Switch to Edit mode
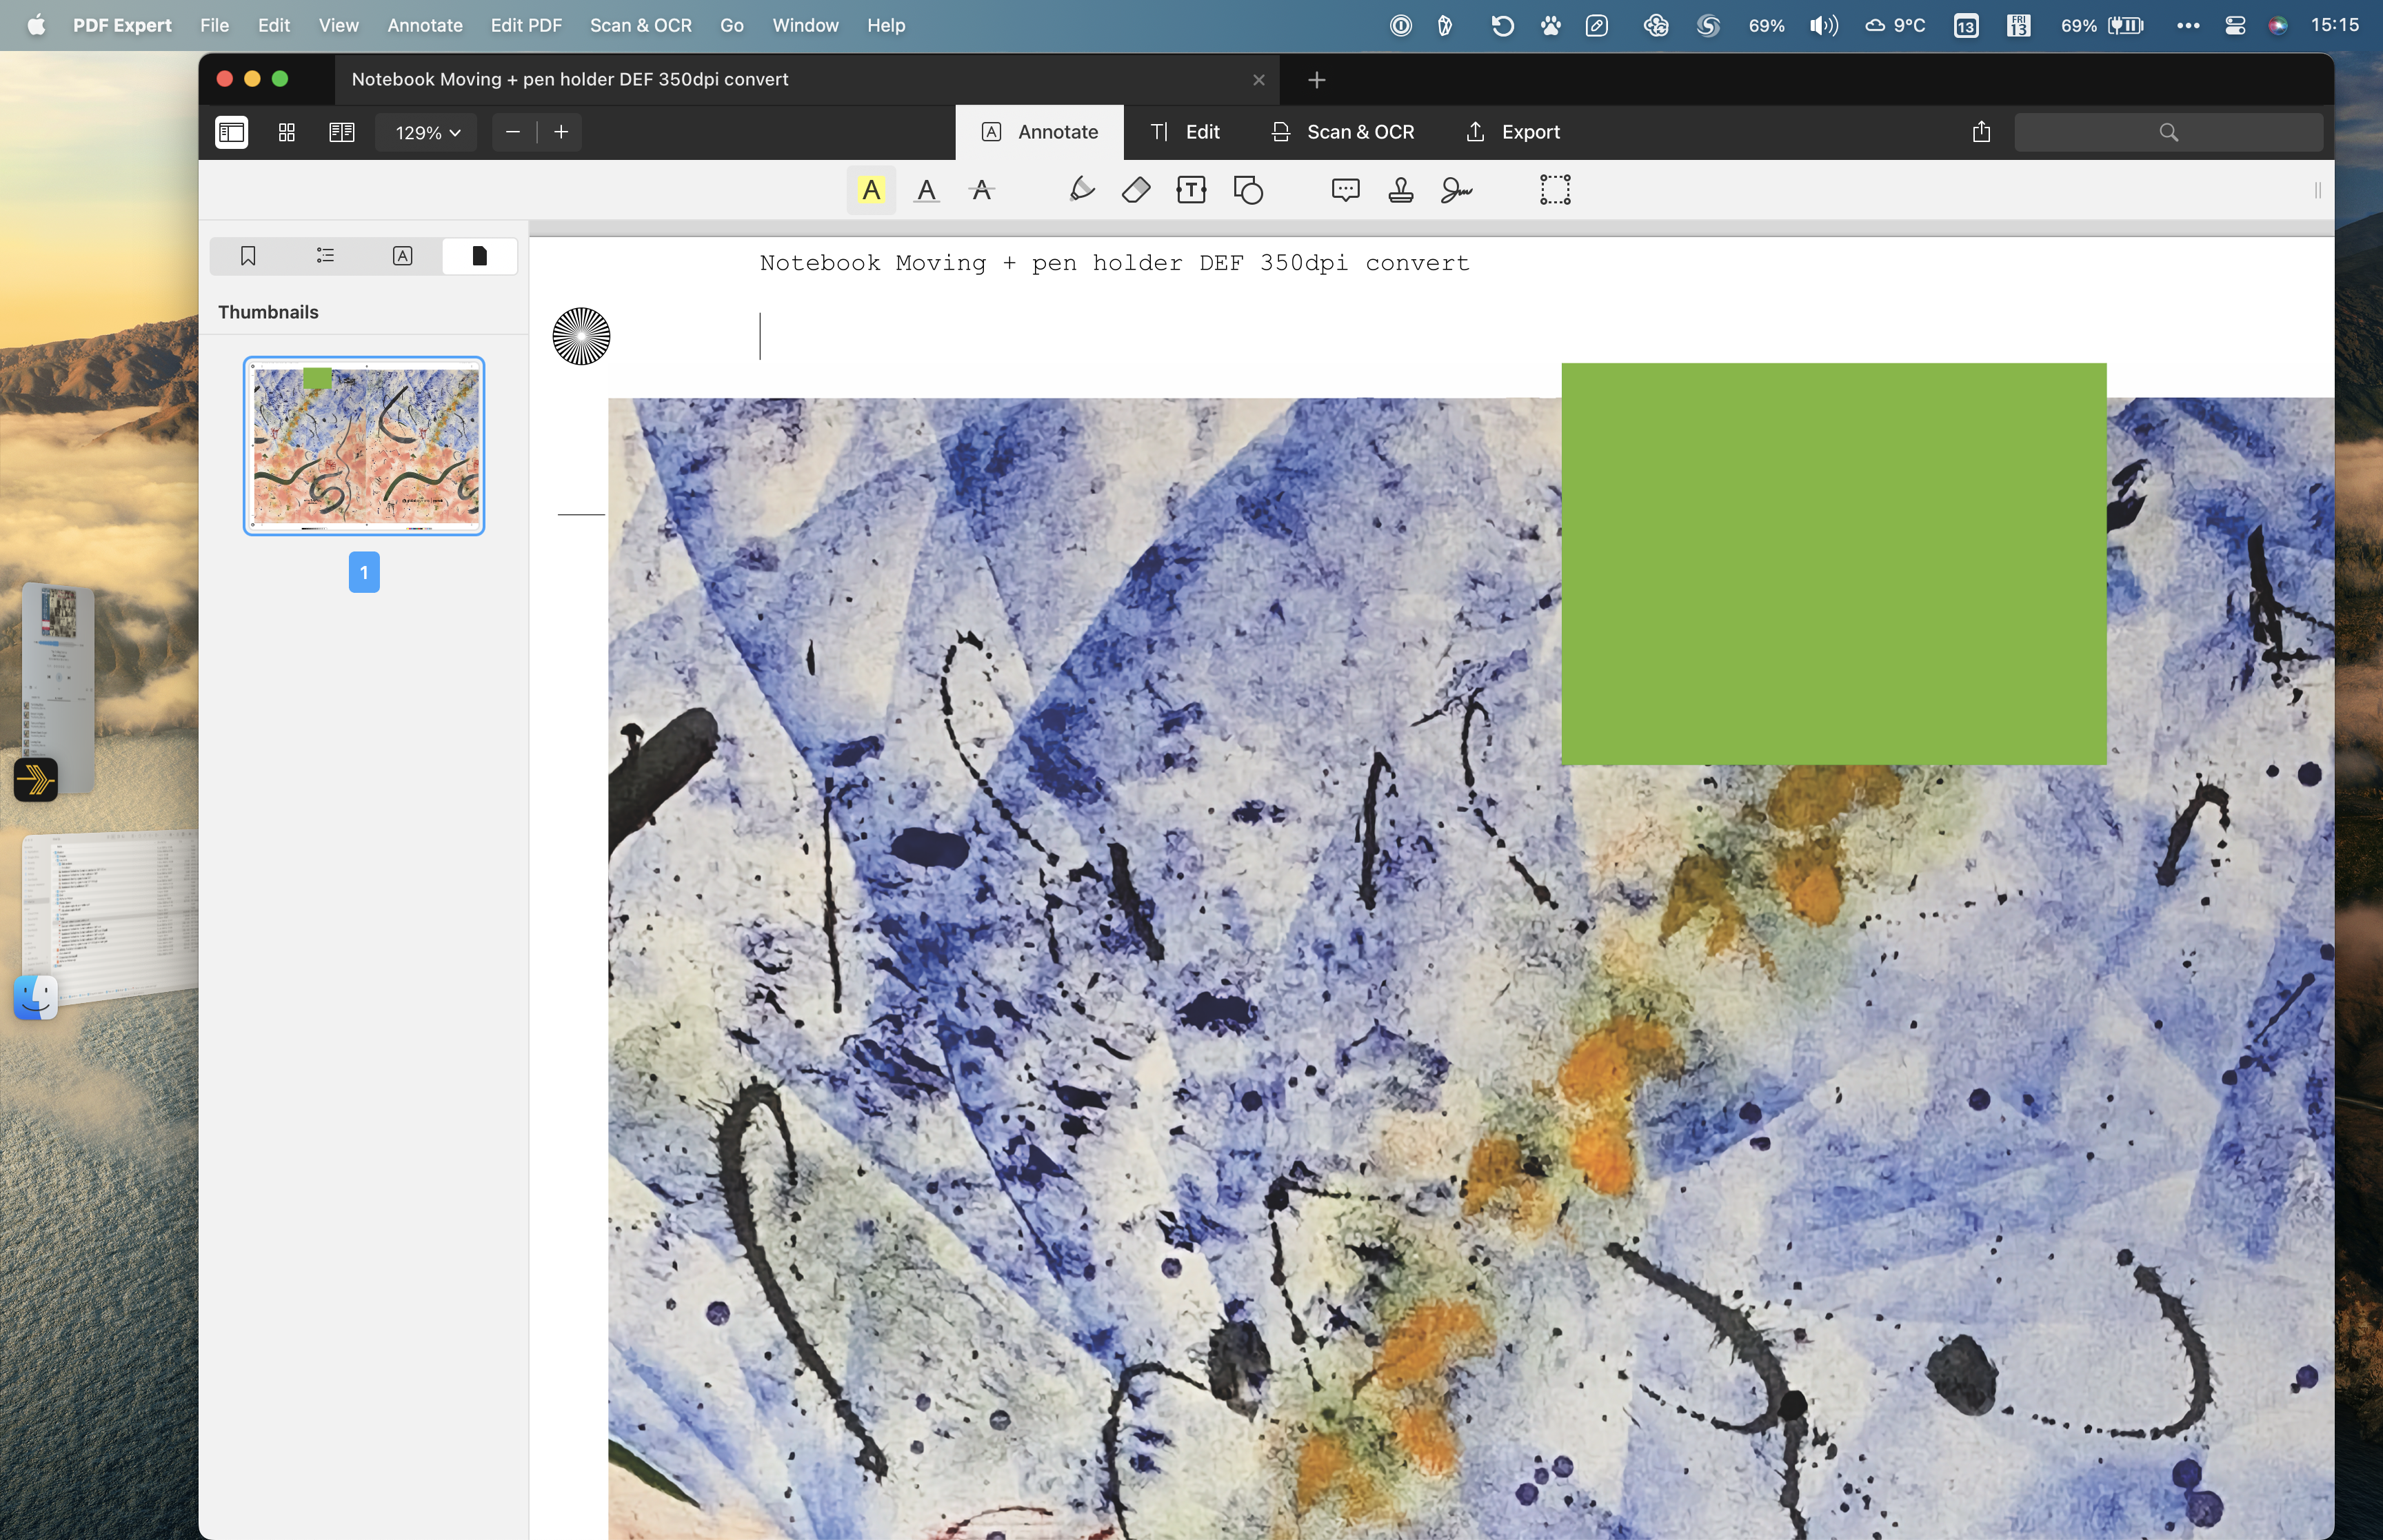2383x1540 pixels. [1185, 132]
